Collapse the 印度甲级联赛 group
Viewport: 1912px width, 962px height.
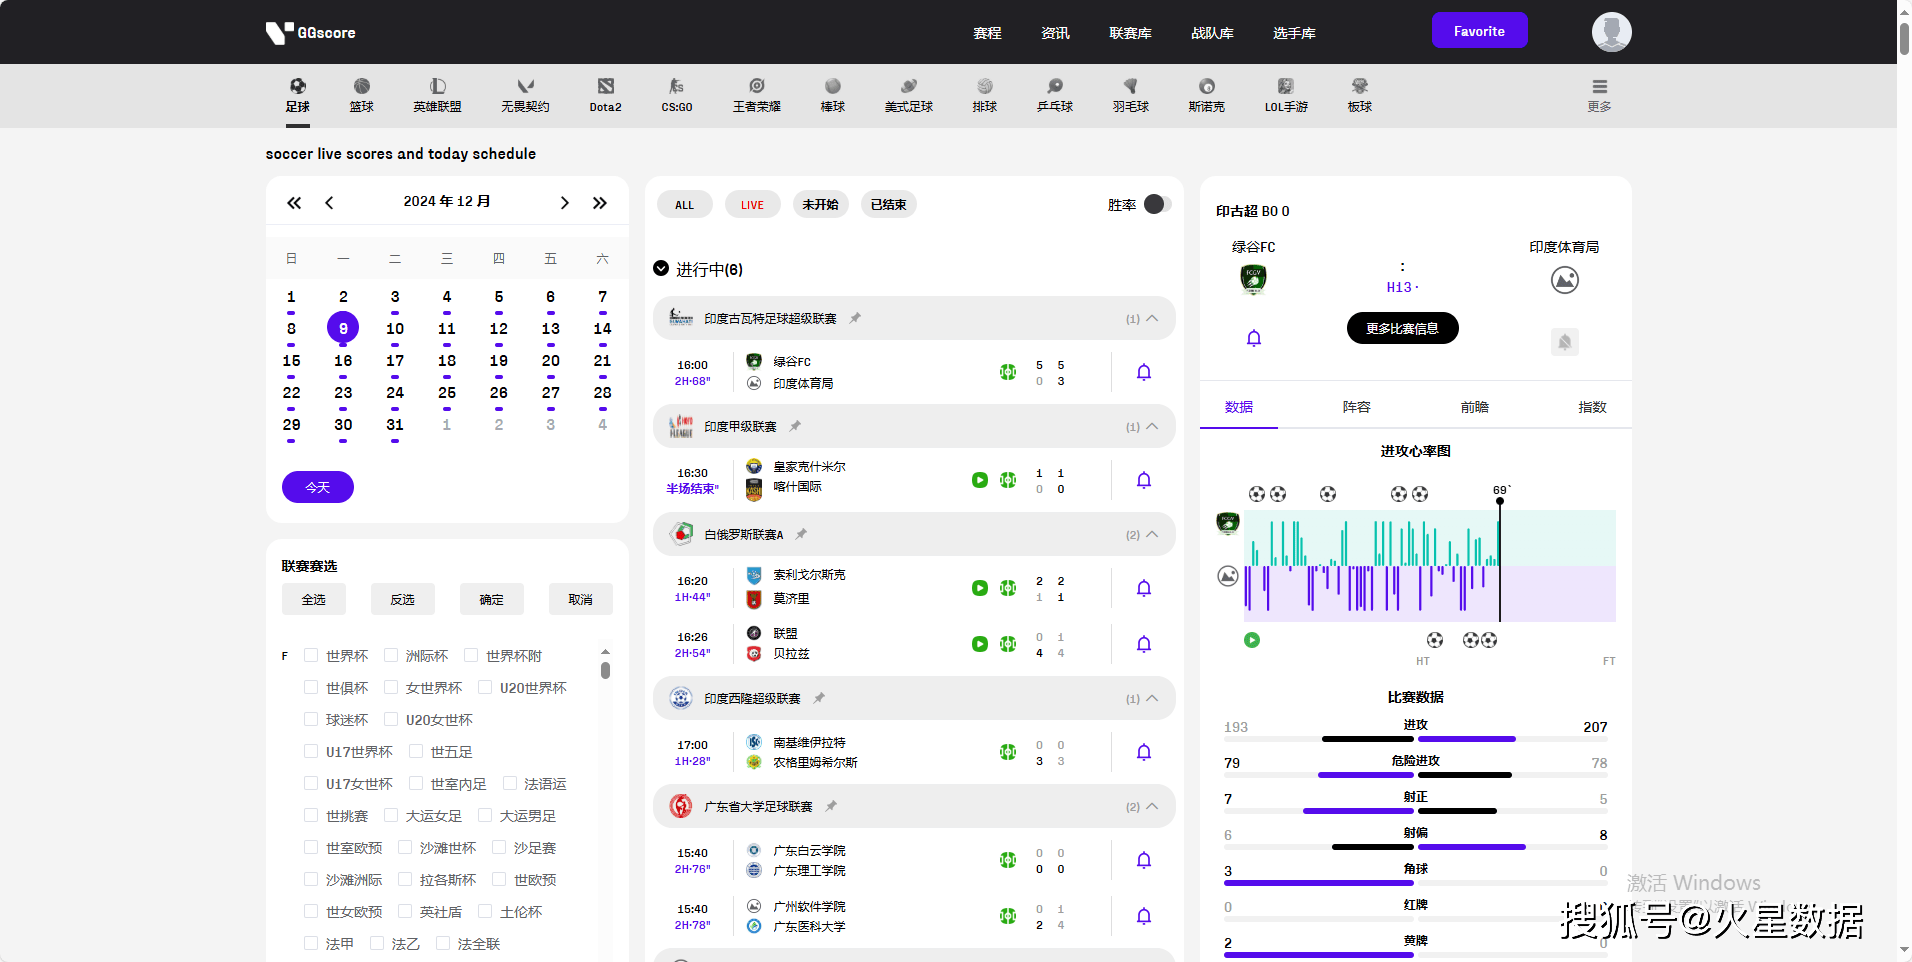click(1152, 426)
